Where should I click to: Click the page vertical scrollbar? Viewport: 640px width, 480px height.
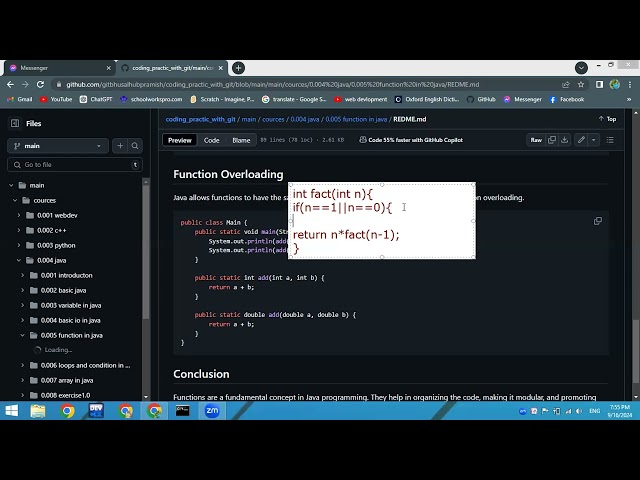636,351
